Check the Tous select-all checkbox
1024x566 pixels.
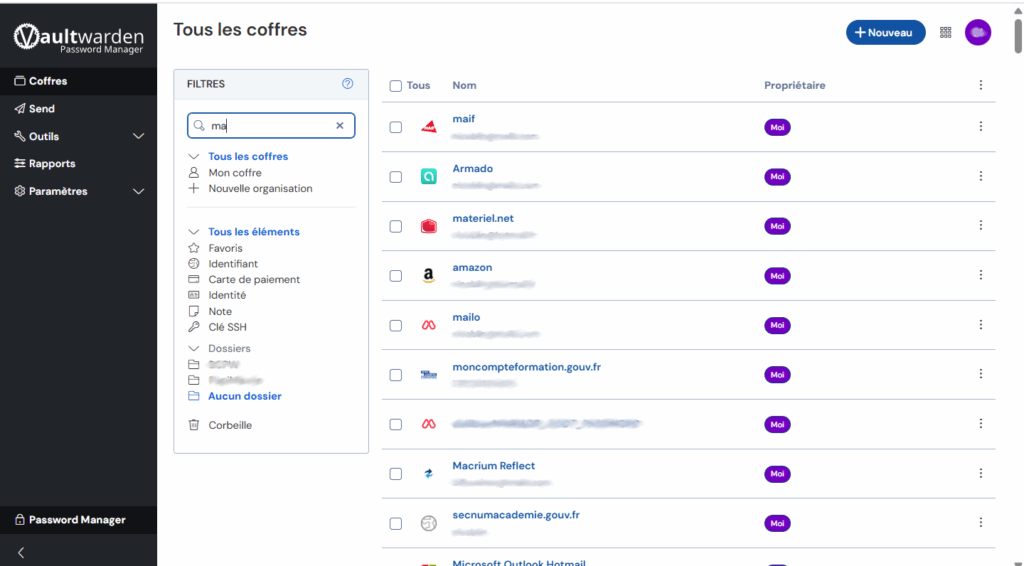click(x=396, y=86)
